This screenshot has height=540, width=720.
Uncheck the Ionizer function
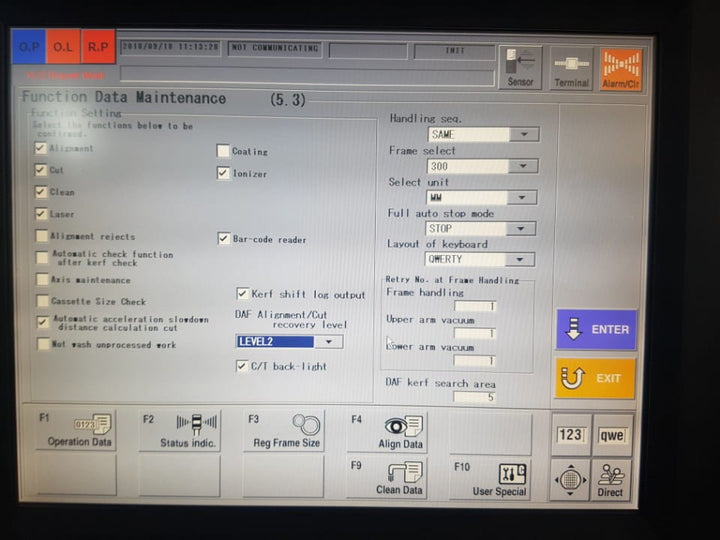click(x=224, y=173)
